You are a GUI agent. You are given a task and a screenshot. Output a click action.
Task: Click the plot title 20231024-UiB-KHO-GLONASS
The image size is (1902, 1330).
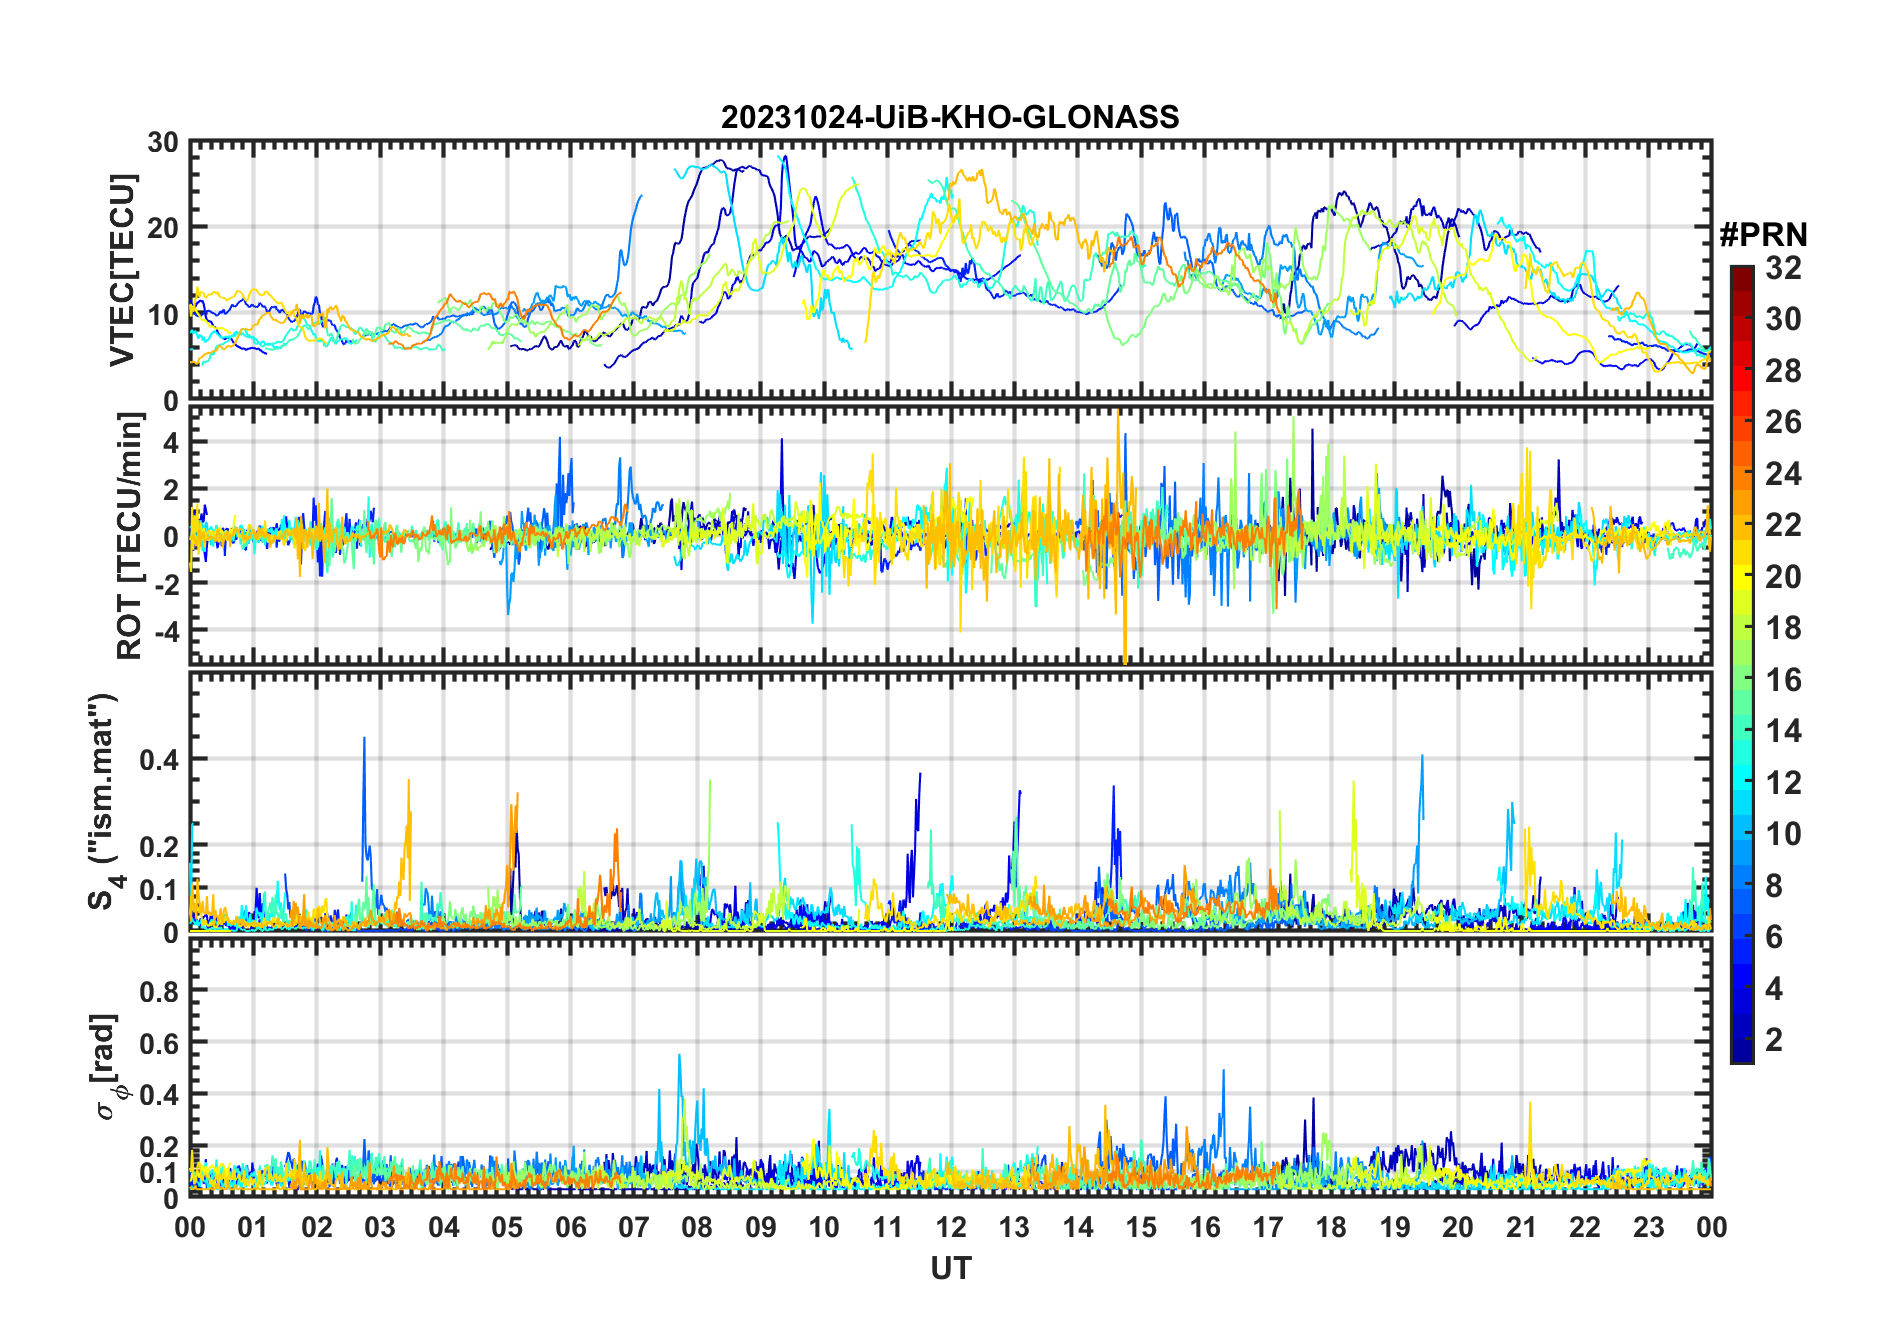pyautogui.click(x=950, y=118)
